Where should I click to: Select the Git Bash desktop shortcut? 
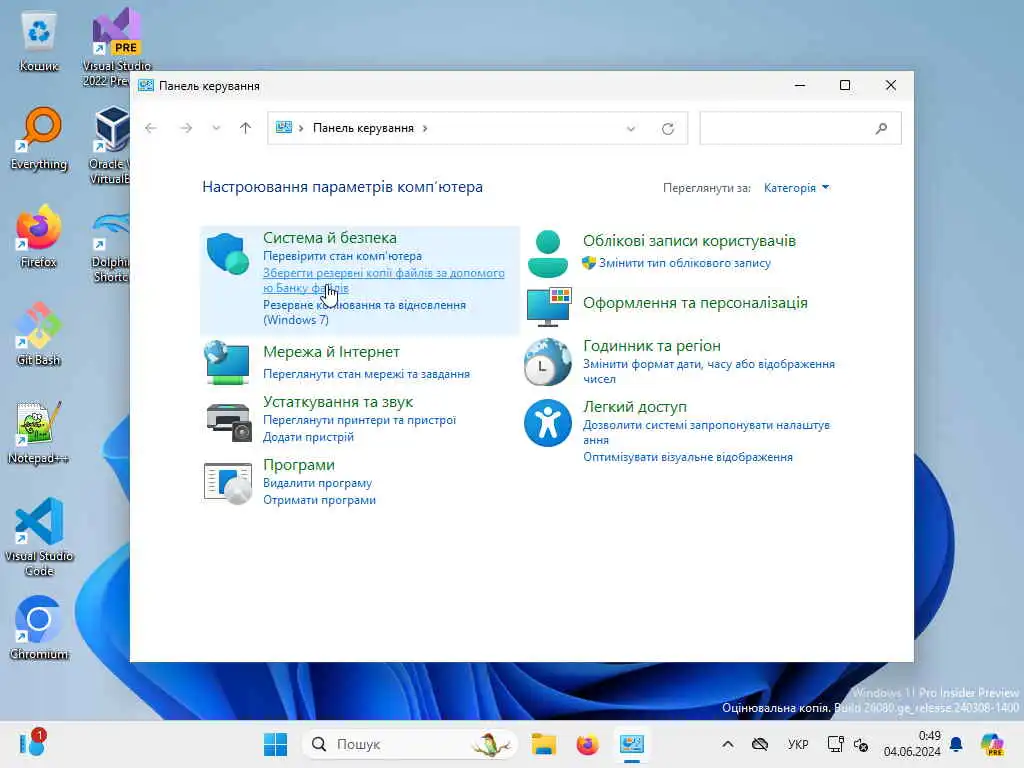[x=39, y=334]
